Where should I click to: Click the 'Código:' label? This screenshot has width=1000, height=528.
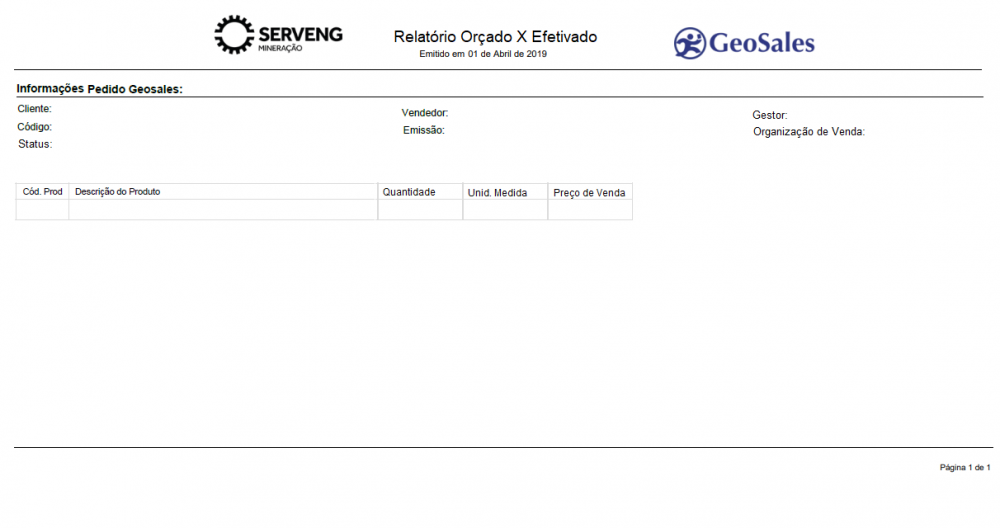click(34, 127)
